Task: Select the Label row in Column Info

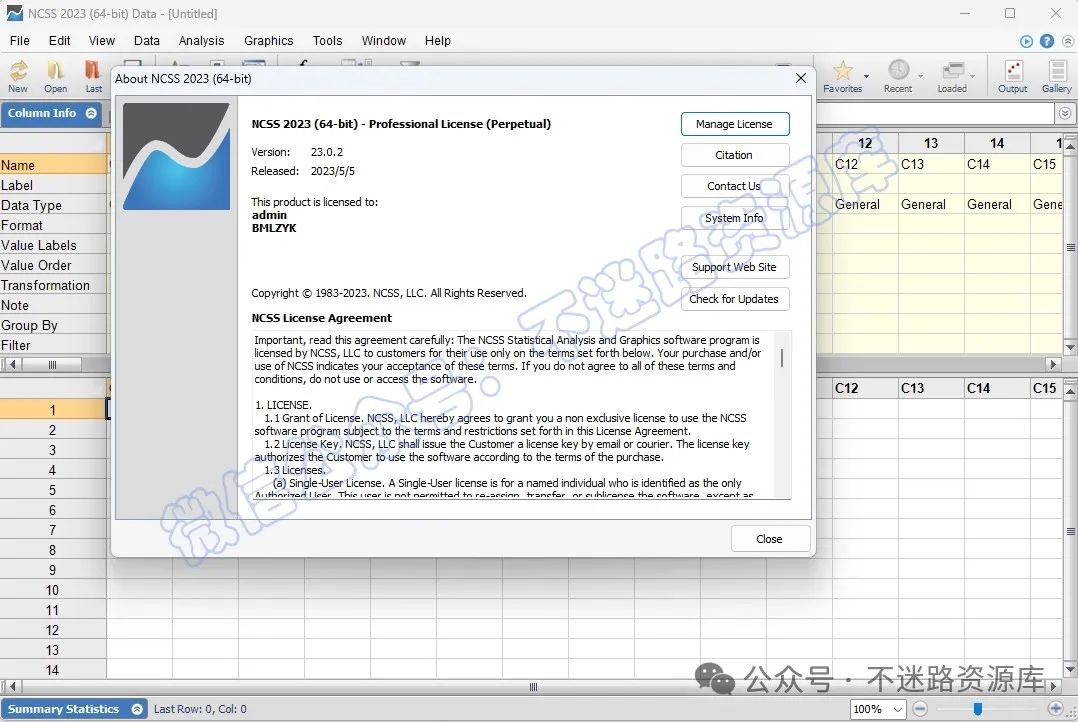Action: coord(54,185)
